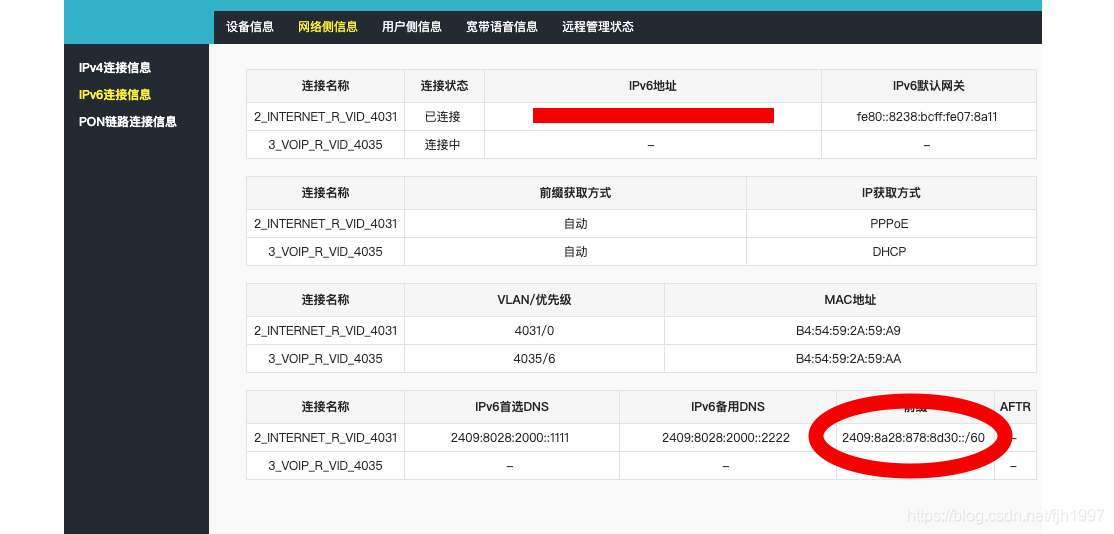
Task: Click 2_INTERNET_R_VID_4031 in the IPv6地址 table
Action: point(325,116)
